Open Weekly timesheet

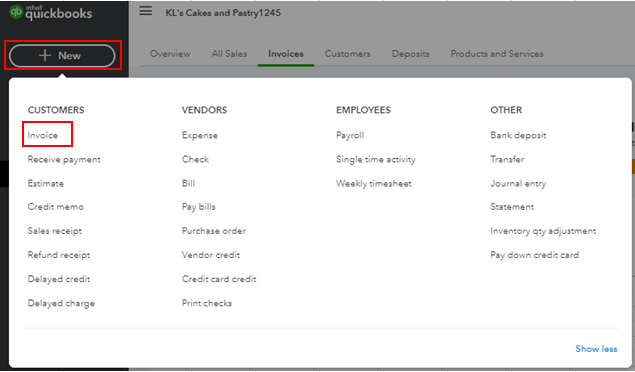[x=374, y=183]
